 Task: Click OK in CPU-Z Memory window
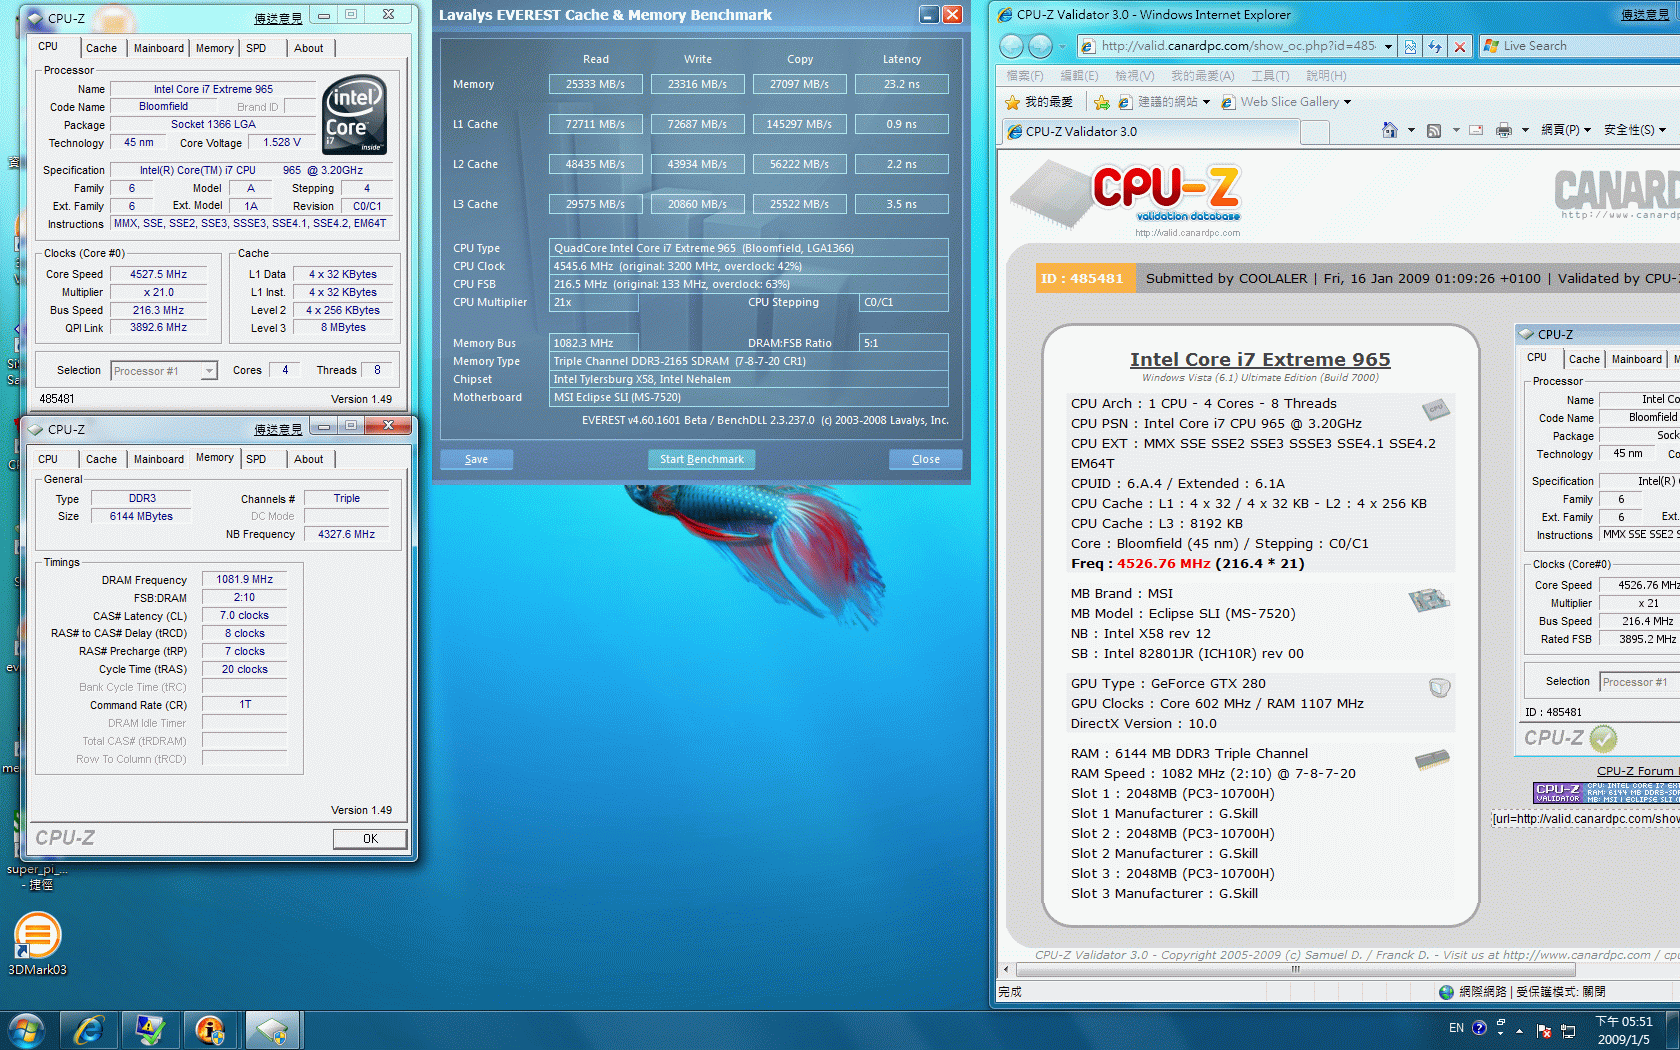(x=370, y=838)
